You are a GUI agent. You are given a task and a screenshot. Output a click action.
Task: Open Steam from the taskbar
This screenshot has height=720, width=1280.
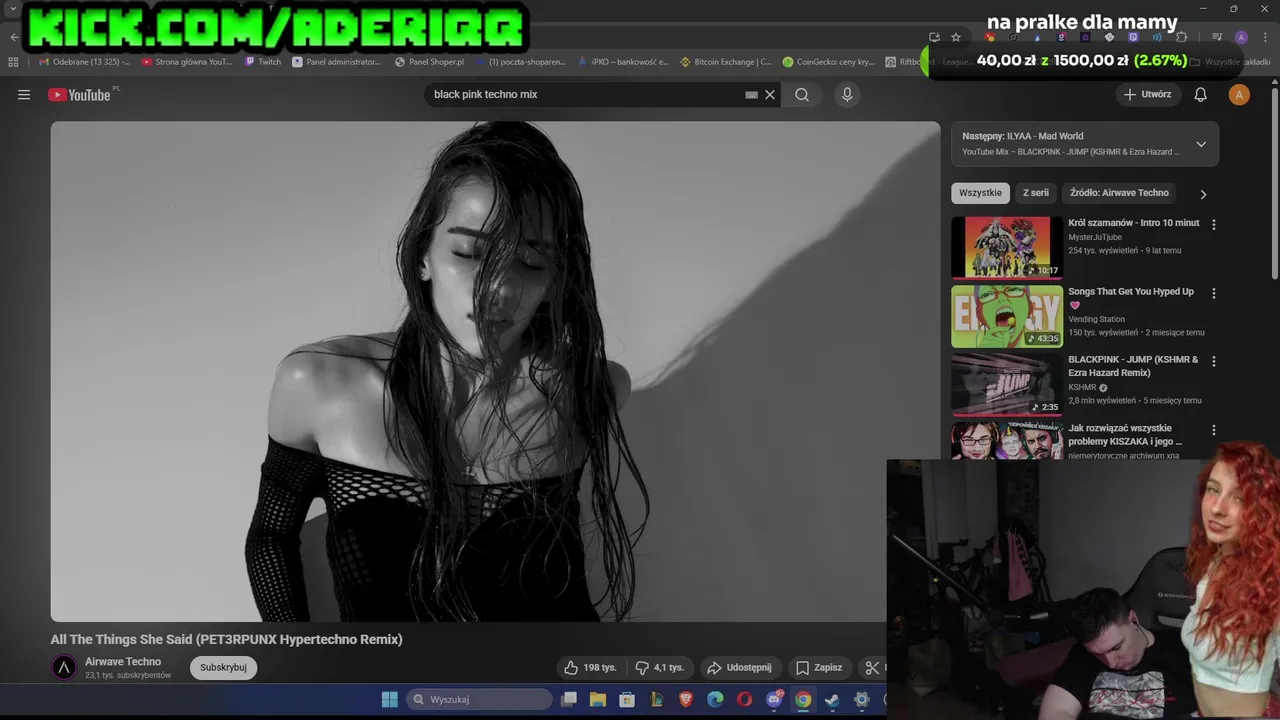point(832,699)
